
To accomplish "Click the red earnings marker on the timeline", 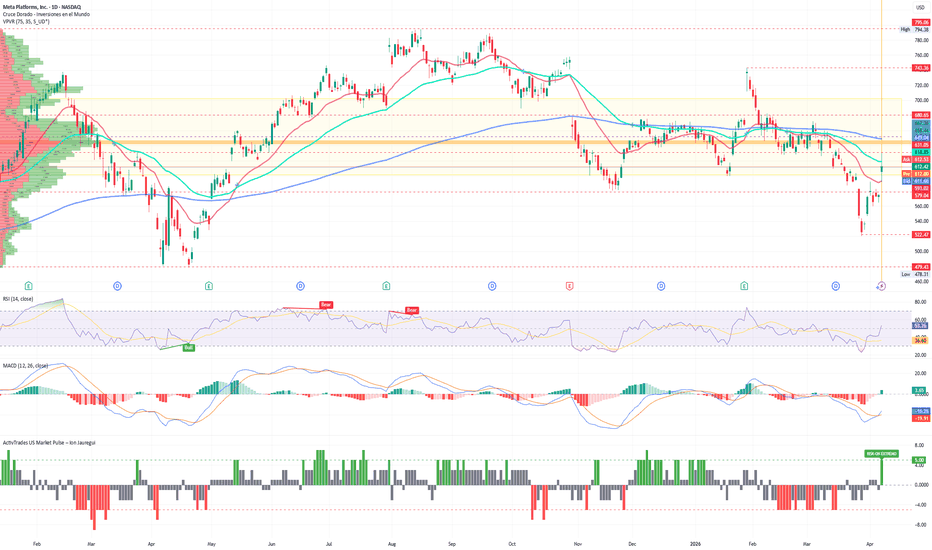I will 569,286.
